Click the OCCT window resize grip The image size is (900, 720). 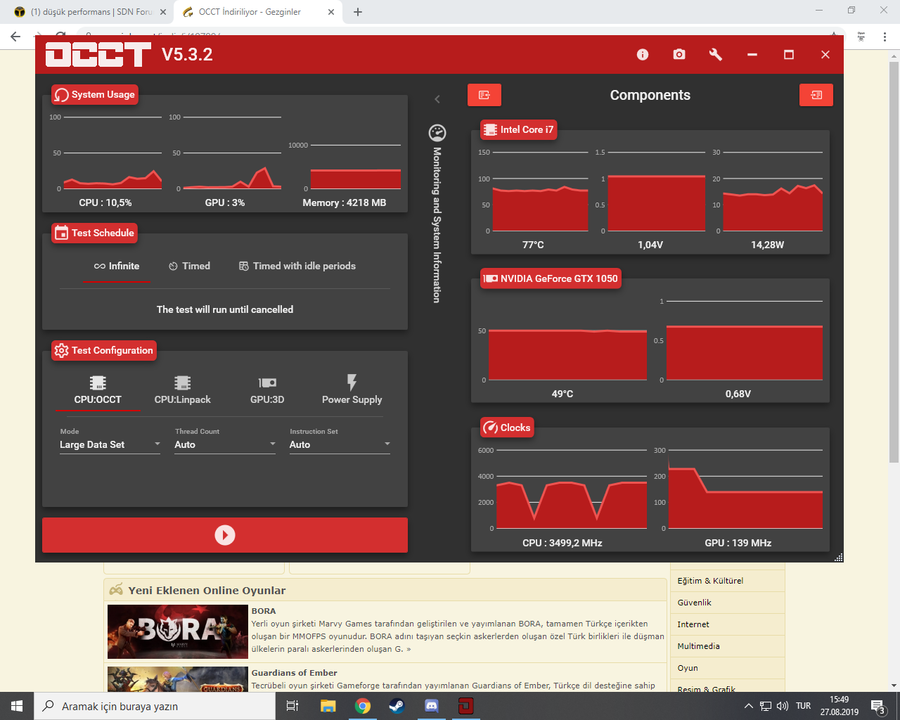click(x=838, y=557)
